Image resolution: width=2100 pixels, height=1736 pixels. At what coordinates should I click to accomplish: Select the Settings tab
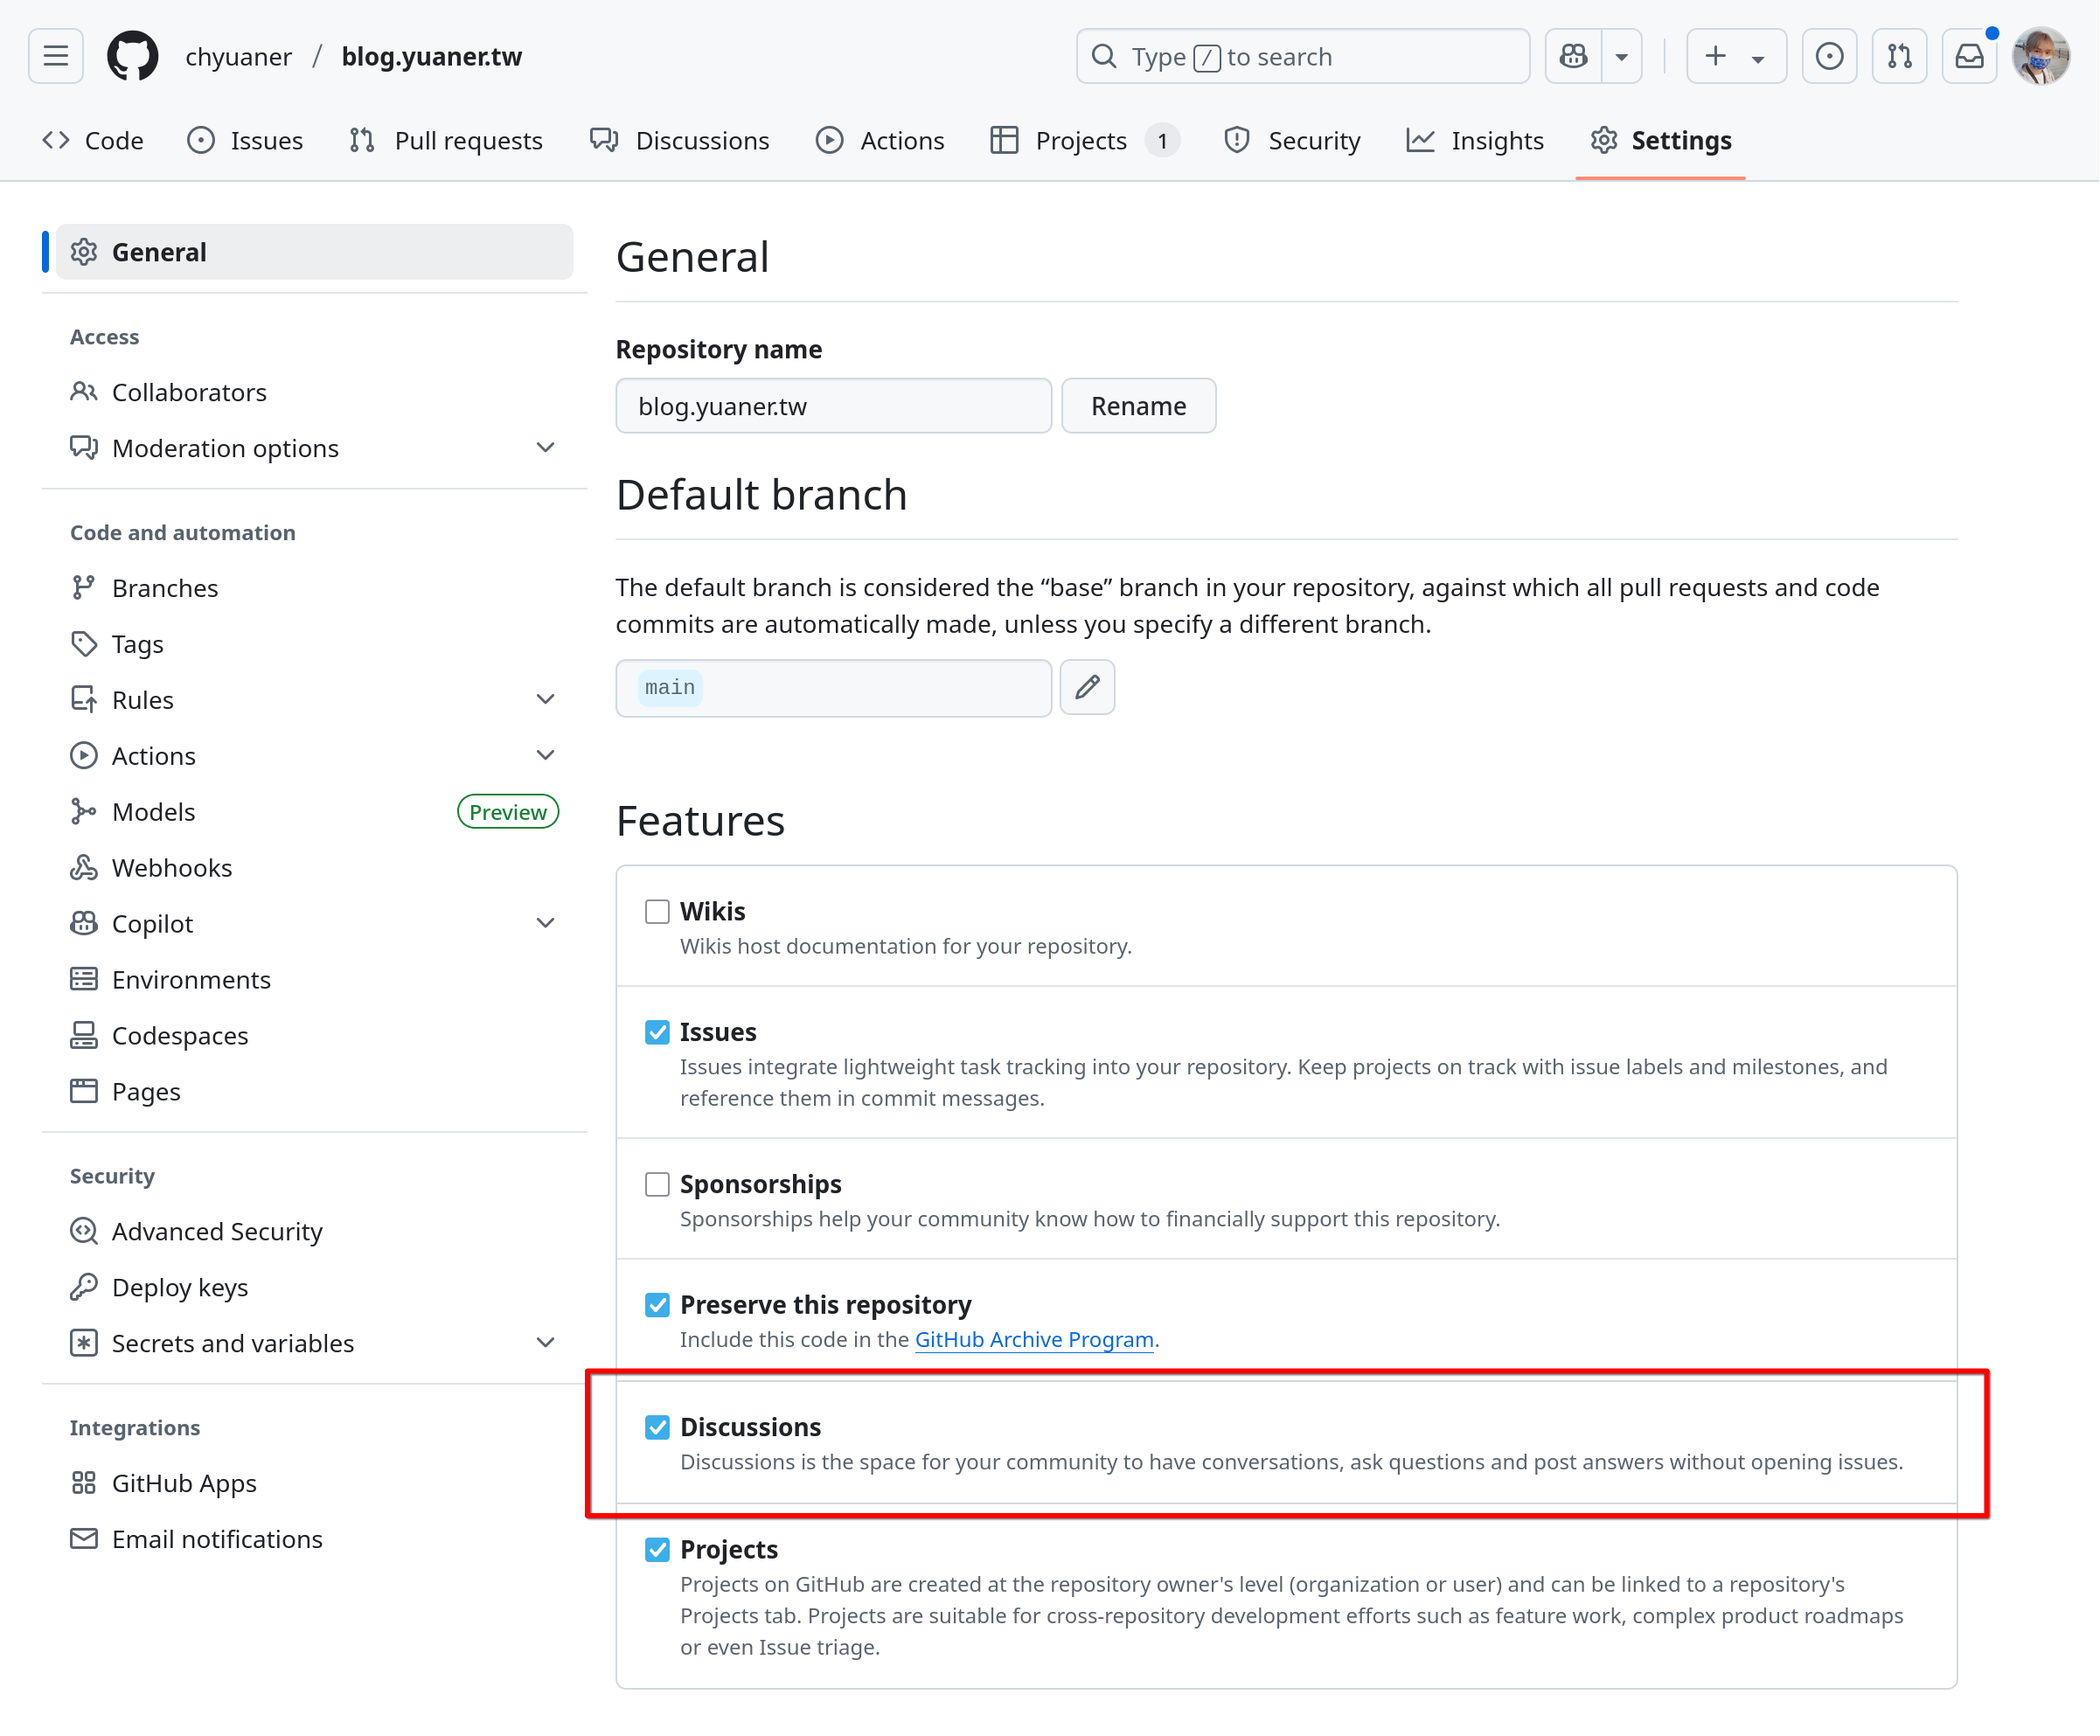pos(1661,140)
